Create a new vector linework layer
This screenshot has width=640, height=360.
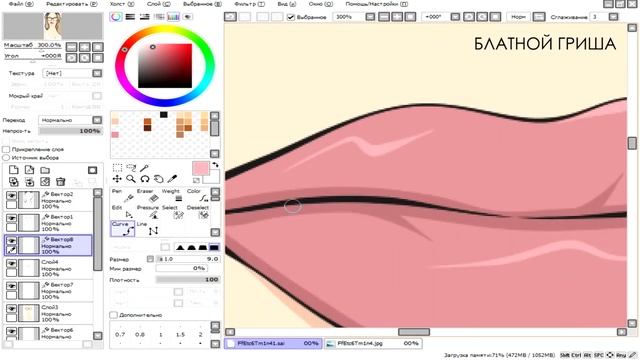29,170
